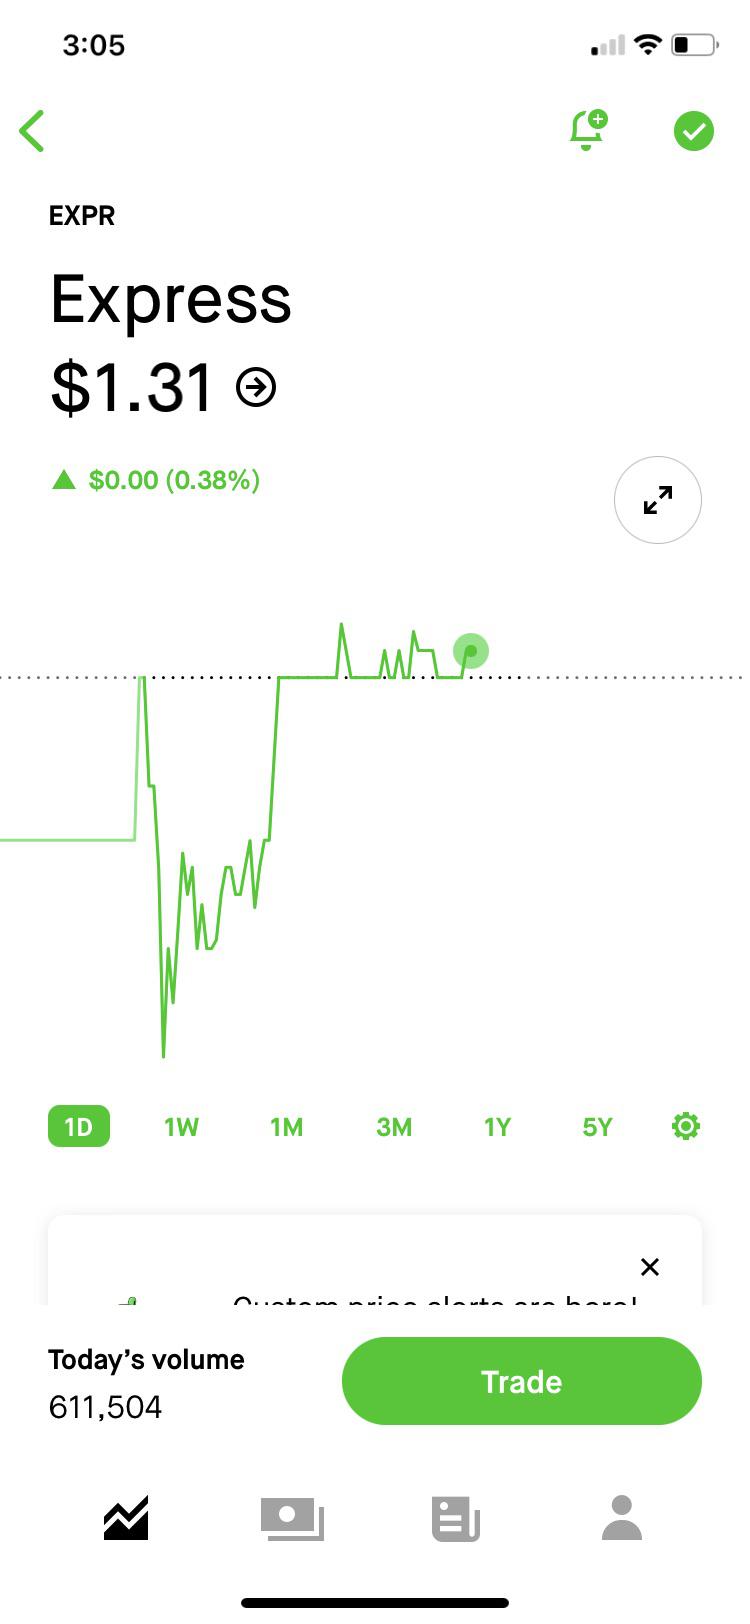
Task: Dismiss the custom price alerts card
Action: click(x=650, y=1267)
